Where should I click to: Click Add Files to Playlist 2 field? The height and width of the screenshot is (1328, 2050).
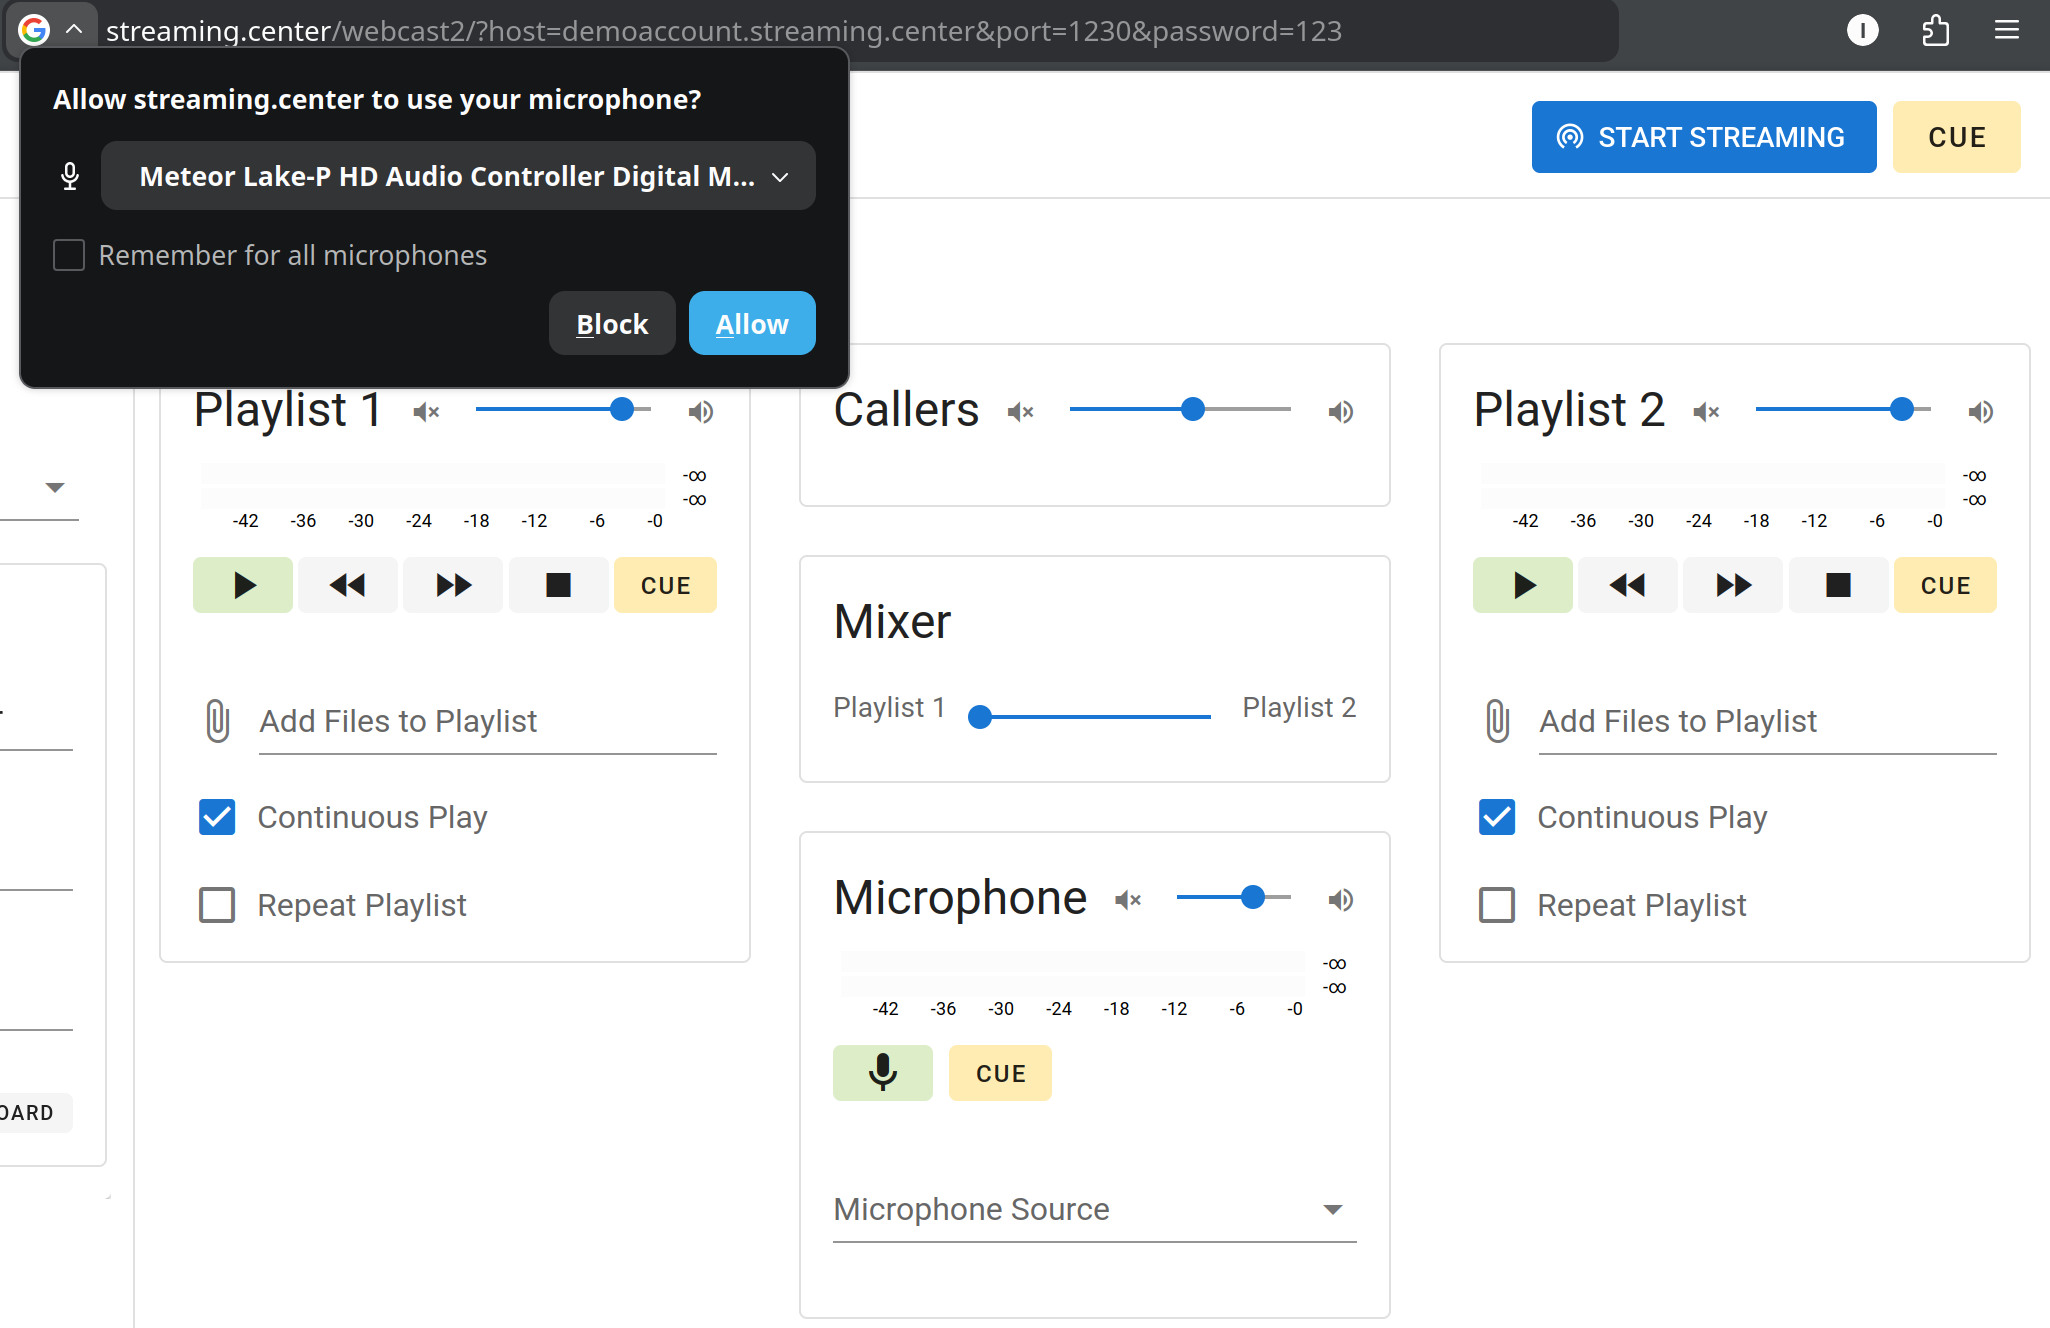pyautogui.click(x=1766, y=721)
